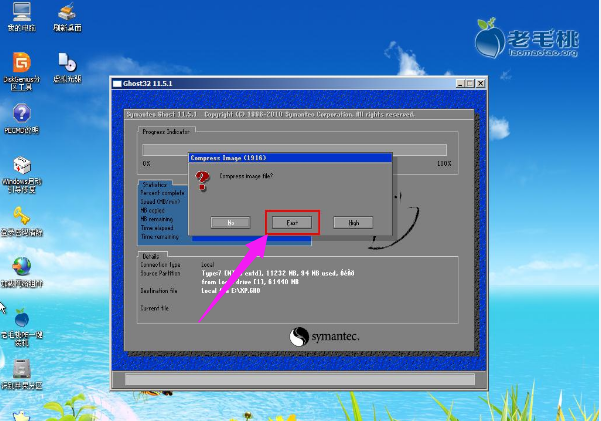Choose No in Compress Image dialog
This screenshot has width=601, height=421.
pos(231,222)
